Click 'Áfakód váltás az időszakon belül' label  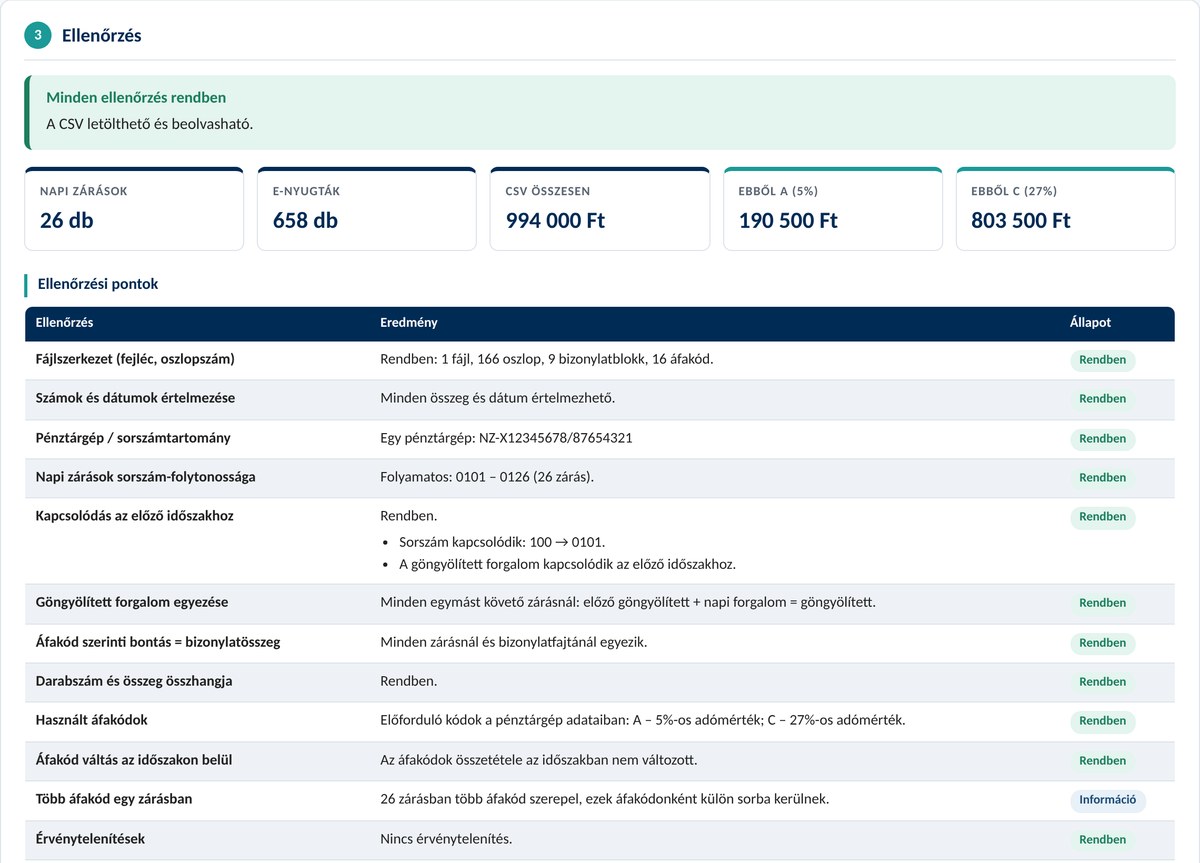point(134,760)
